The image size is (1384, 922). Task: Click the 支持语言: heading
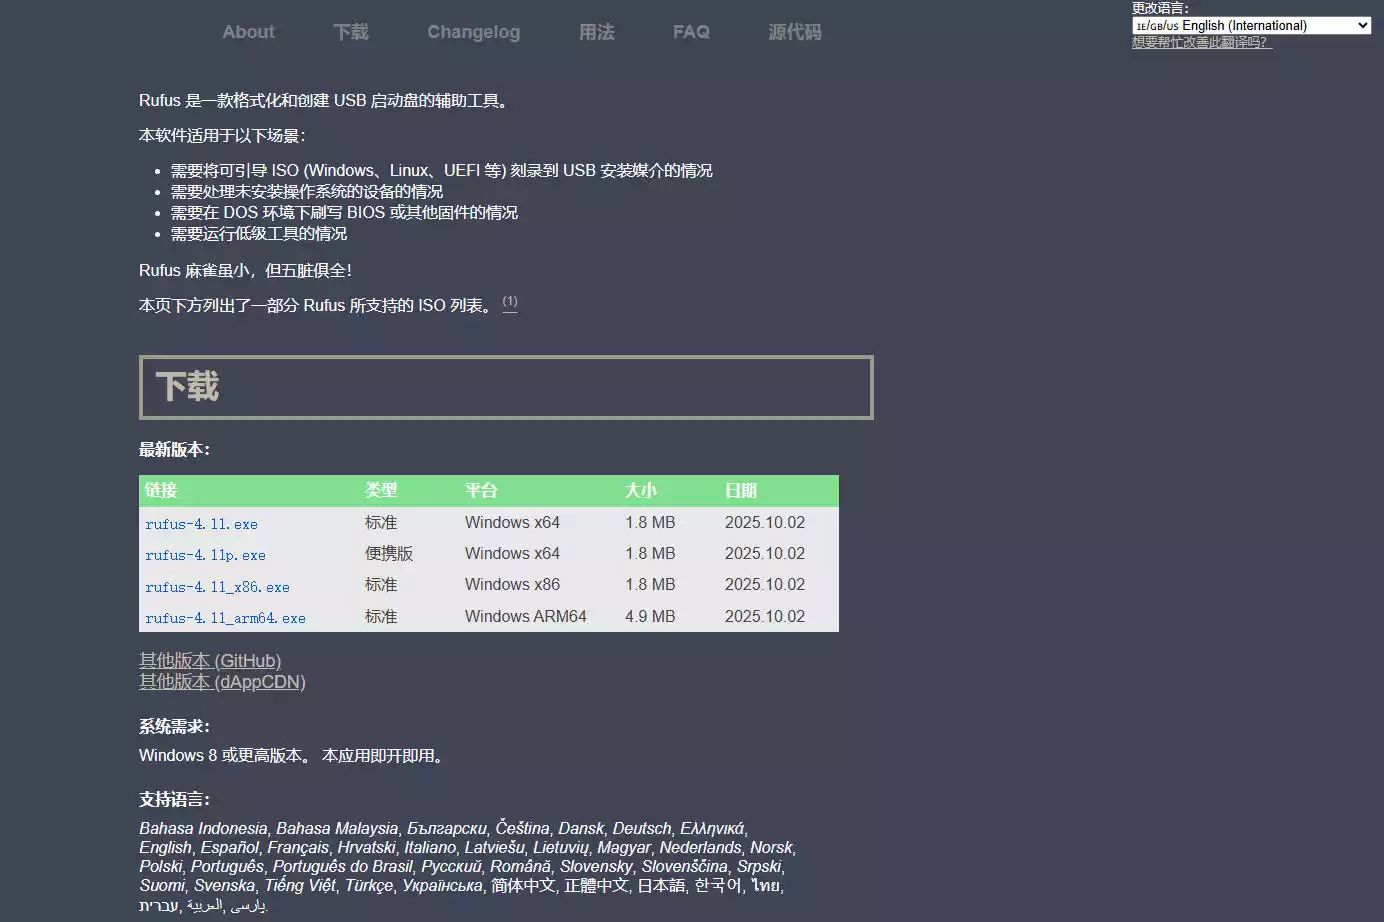click(x=174, y=800)
